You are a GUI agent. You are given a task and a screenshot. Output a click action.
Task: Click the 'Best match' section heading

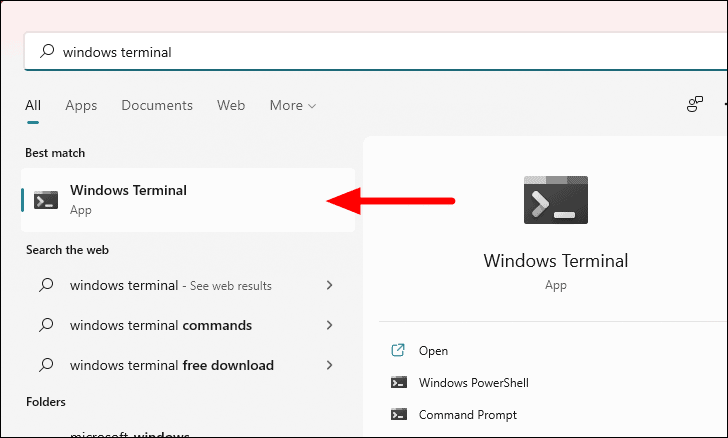tap(55, 153)
